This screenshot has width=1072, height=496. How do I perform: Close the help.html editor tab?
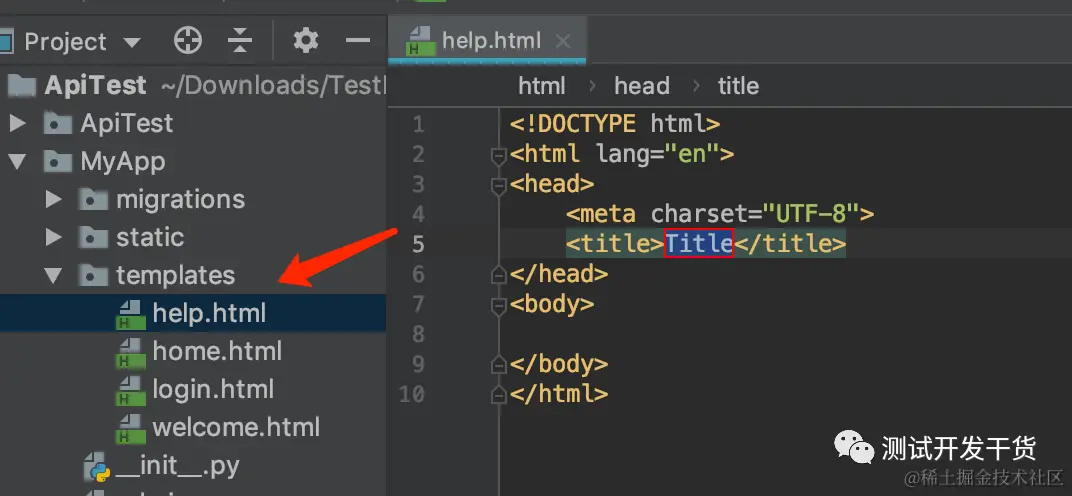(563, 42)
